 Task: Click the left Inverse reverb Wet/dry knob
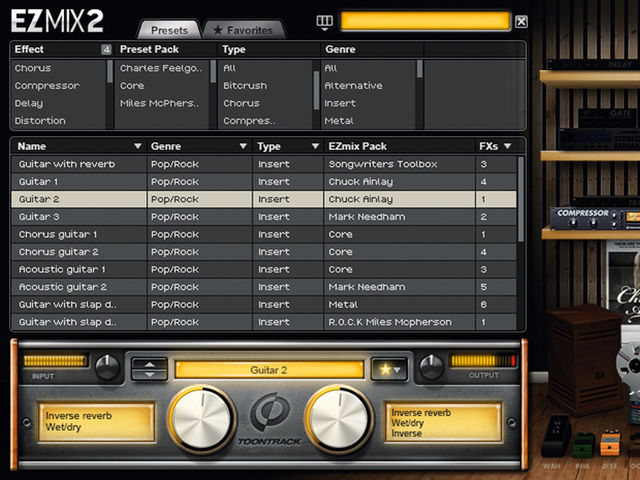tap(202, 419)
